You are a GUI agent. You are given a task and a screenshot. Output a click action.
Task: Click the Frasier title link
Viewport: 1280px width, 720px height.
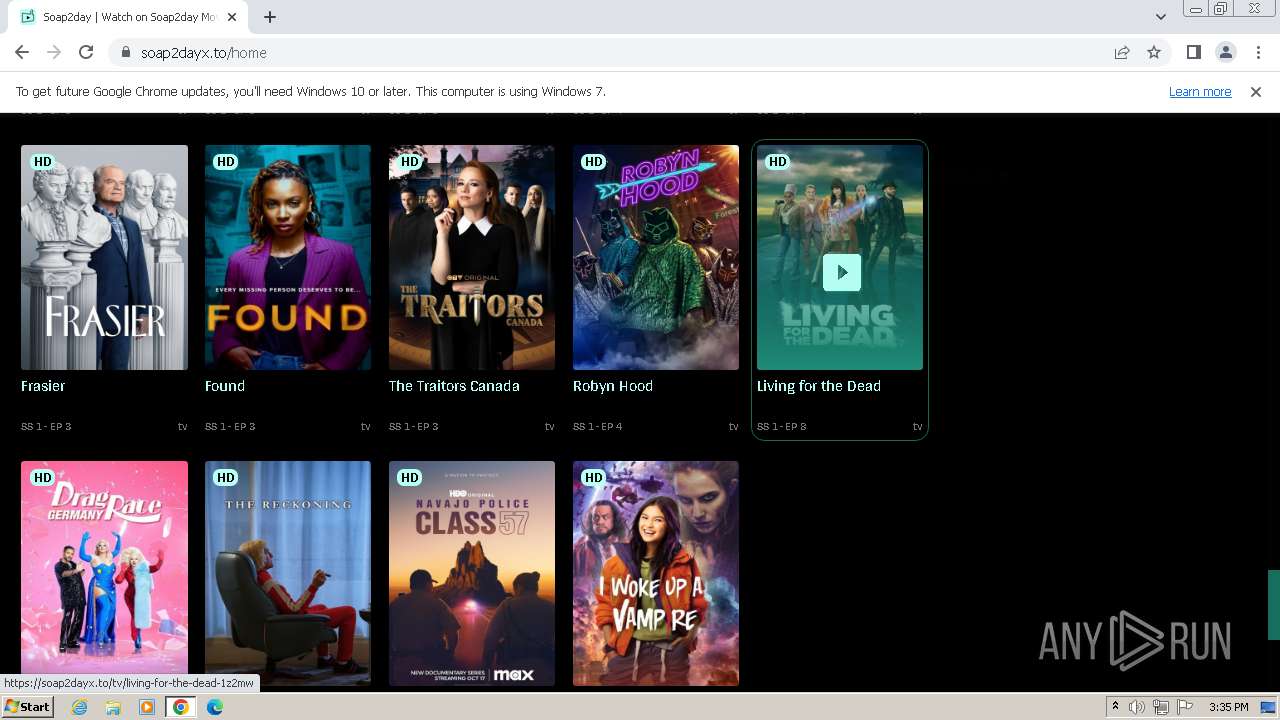click(43, 386)
